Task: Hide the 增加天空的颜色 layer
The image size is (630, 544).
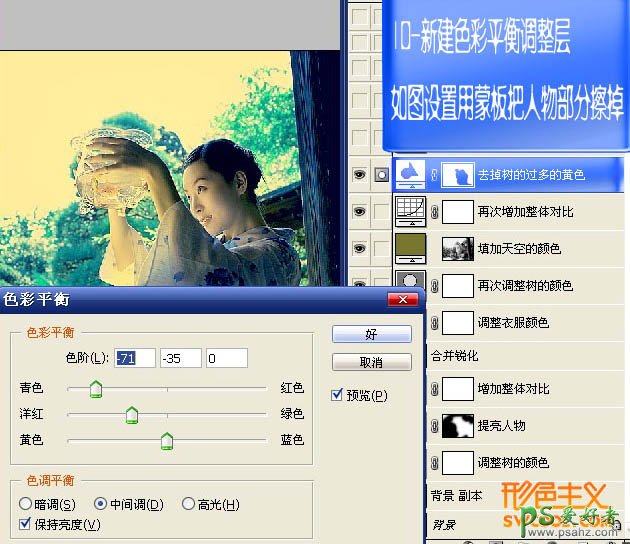Action: 359,248
